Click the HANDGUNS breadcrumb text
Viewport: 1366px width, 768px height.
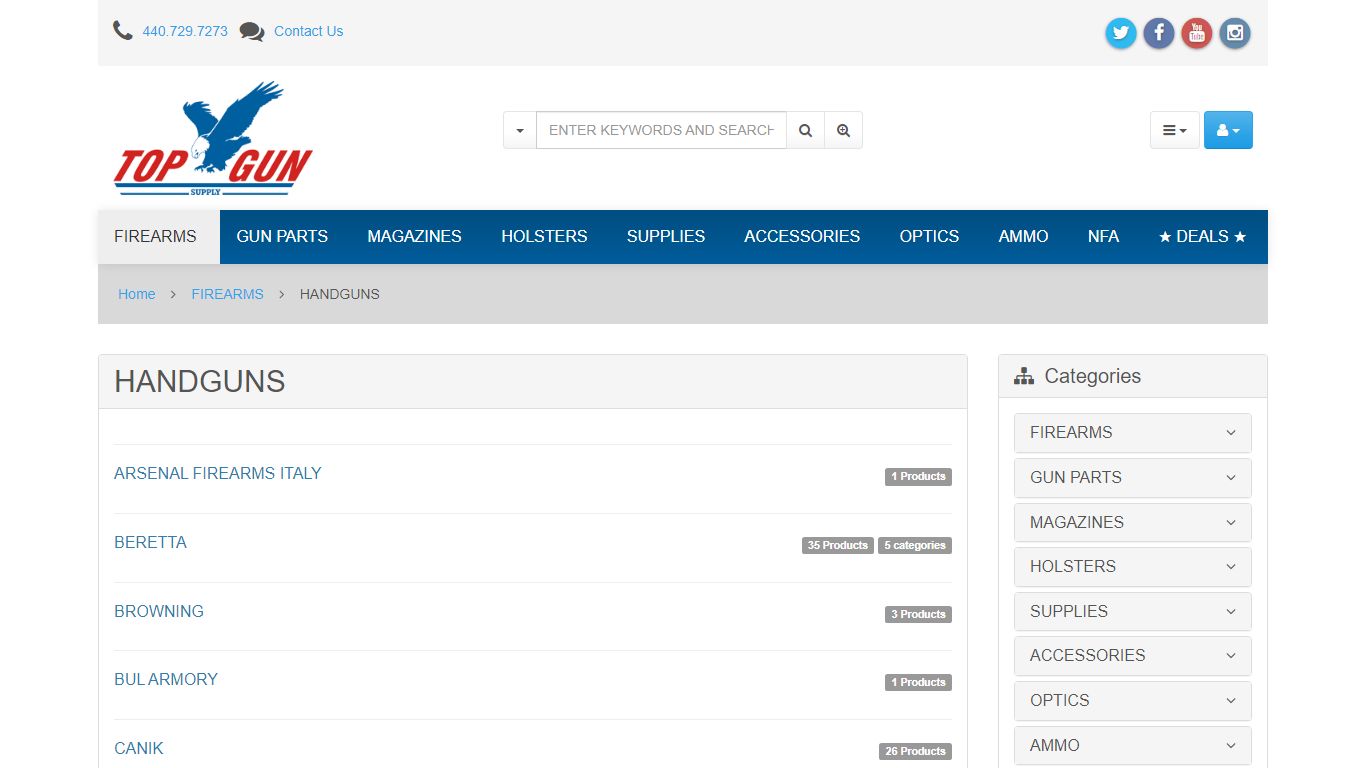tap(340, 294)
